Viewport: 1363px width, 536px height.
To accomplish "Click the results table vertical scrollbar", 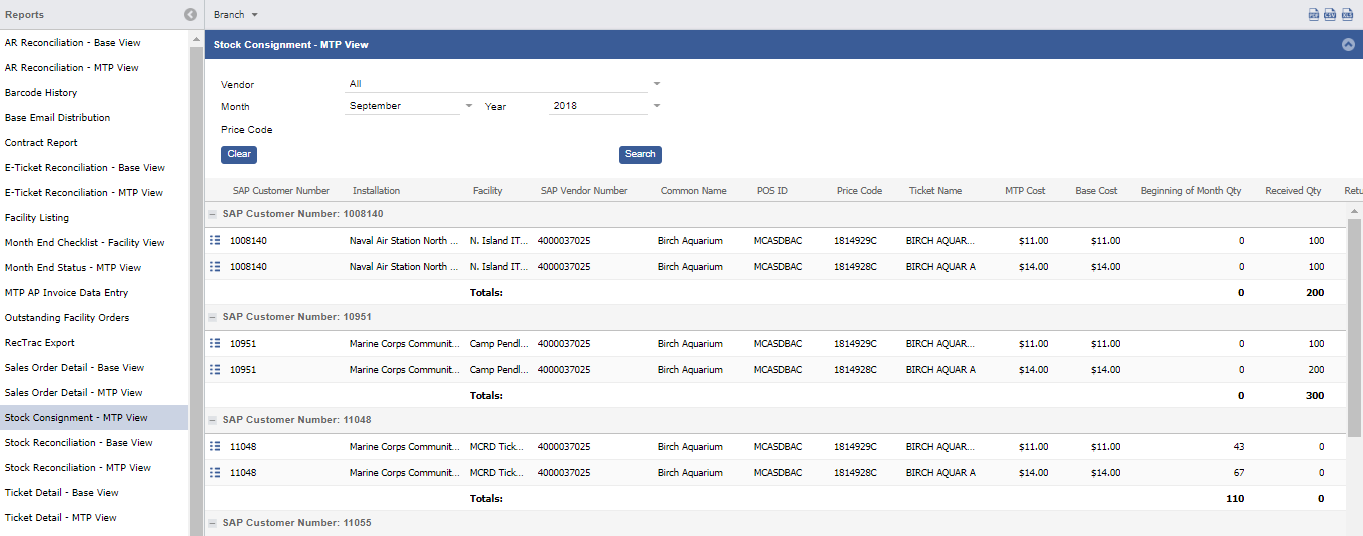I will point(1354,330).
